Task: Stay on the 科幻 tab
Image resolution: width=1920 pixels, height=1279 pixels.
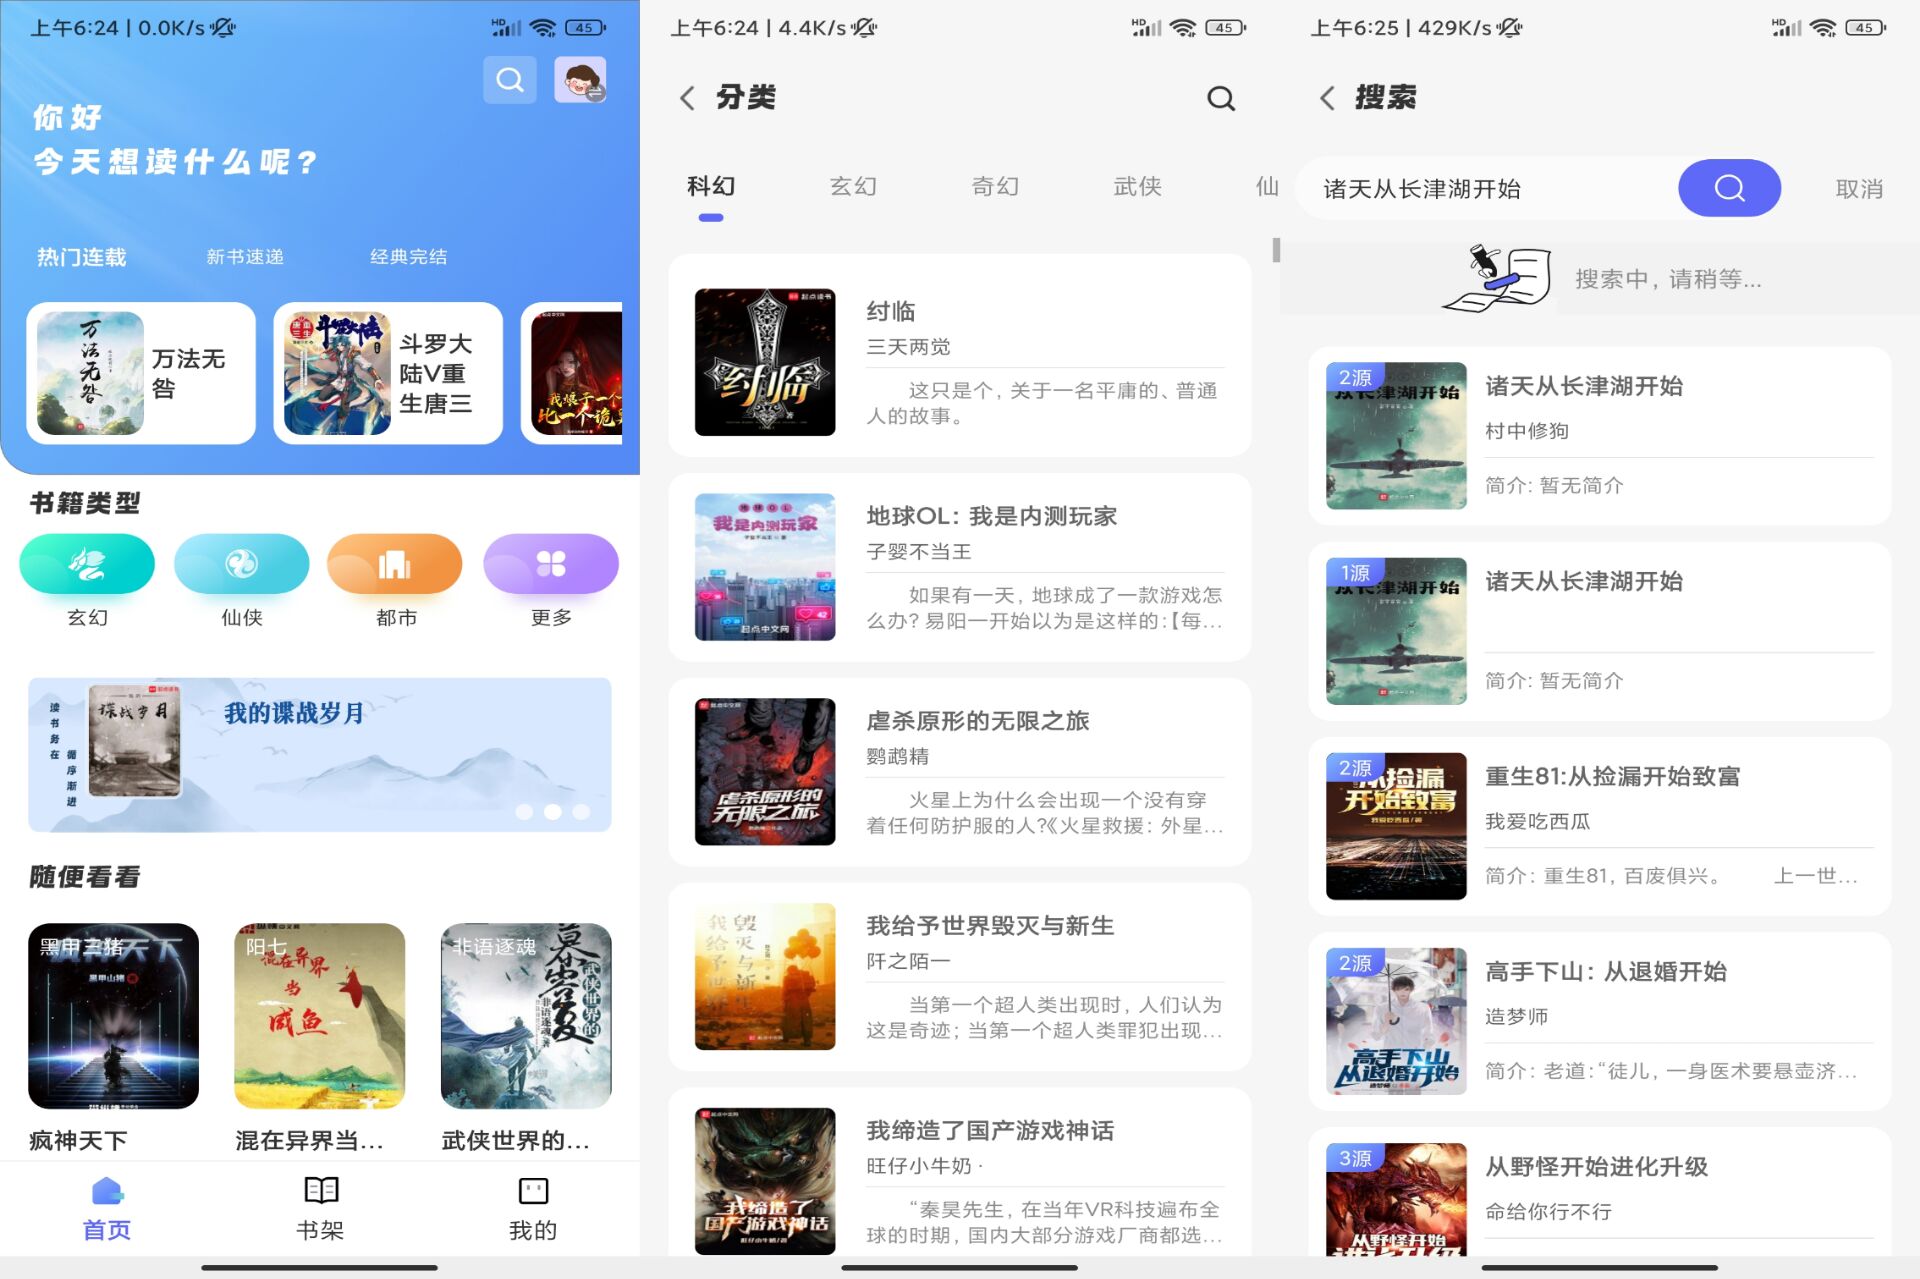Action: click(711, 187)
